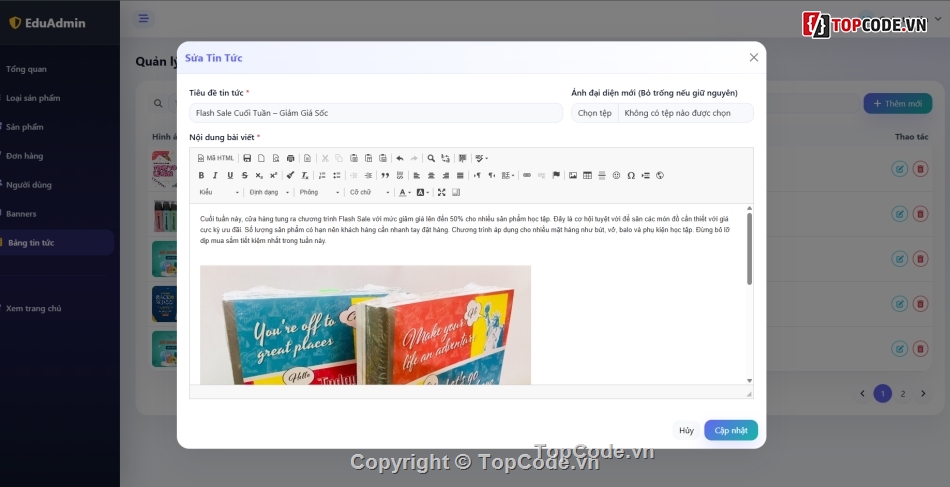The height and width of the screenshot is (487, 950).
Task: Click the Increase Indent icon
Action: pos(368,175)
